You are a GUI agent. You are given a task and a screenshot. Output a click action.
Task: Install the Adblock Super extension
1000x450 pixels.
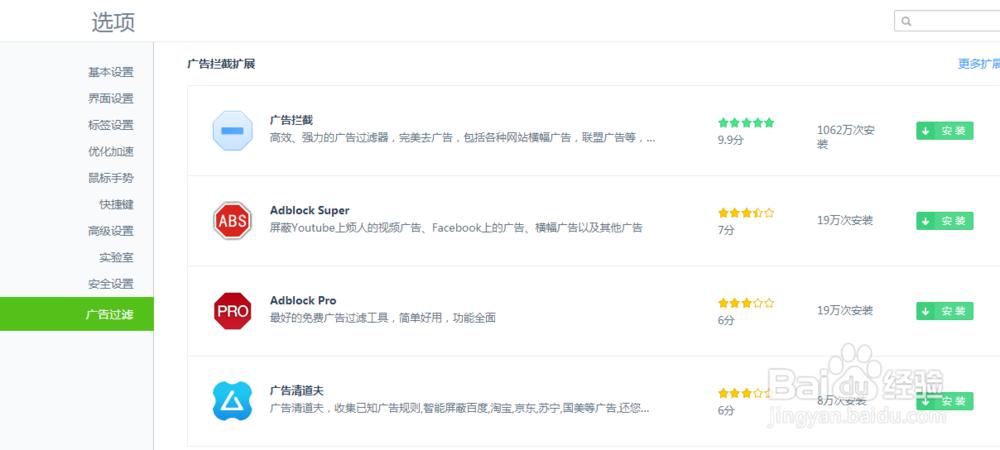[944, 221]
